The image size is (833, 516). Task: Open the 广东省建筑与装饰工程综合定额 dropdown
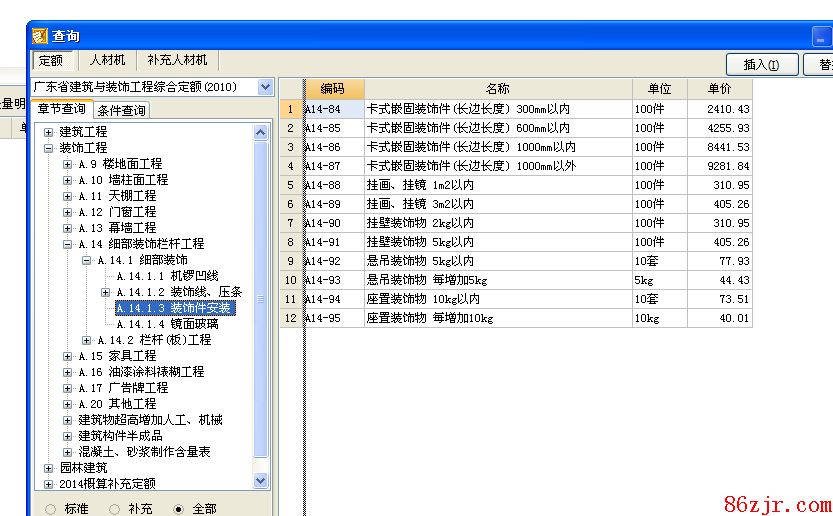tap(265, 87)
